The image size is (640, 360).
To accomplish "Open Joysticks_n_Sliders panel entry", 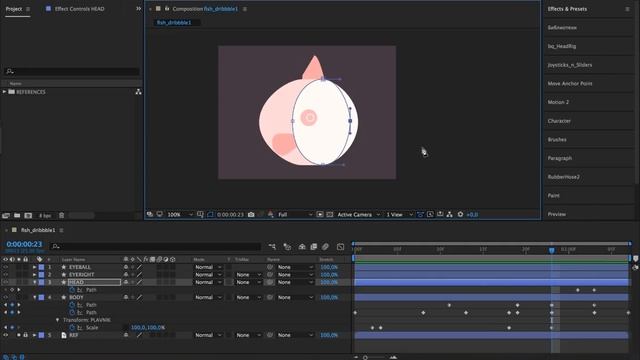I will (569, 65).
